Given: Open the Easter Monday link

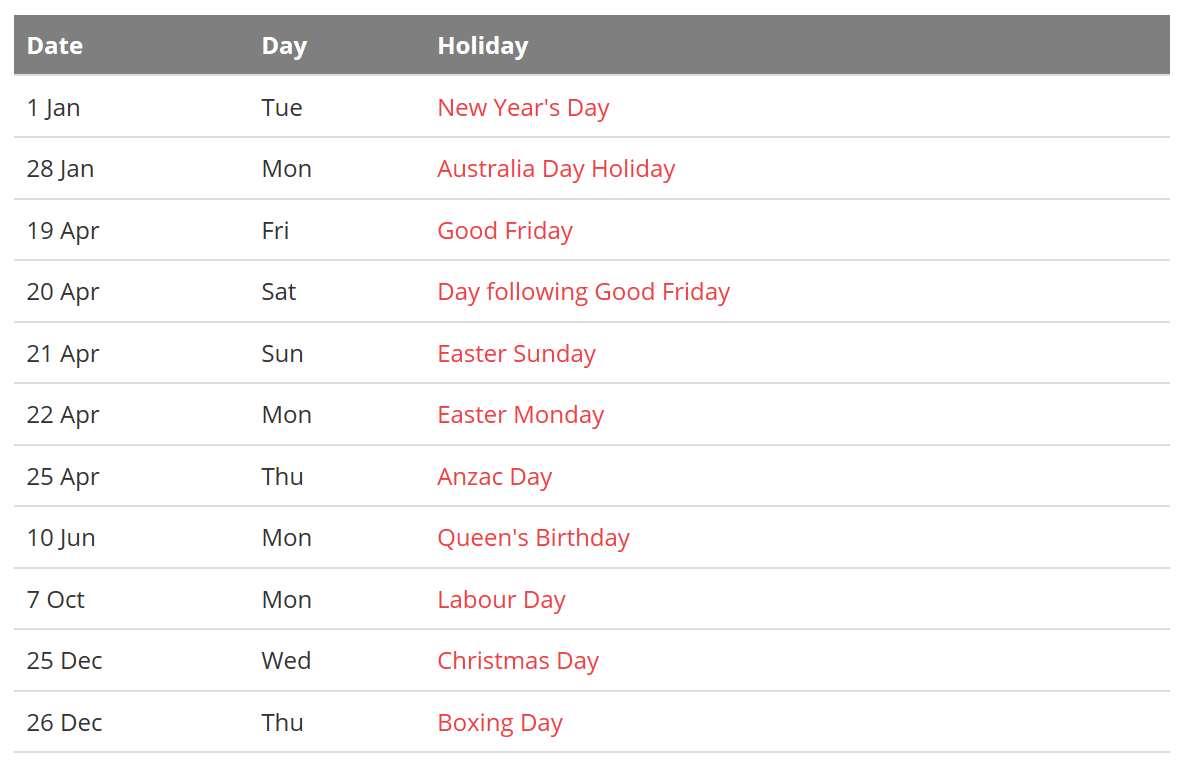Looking at the screenshot, I should (520, 415).
